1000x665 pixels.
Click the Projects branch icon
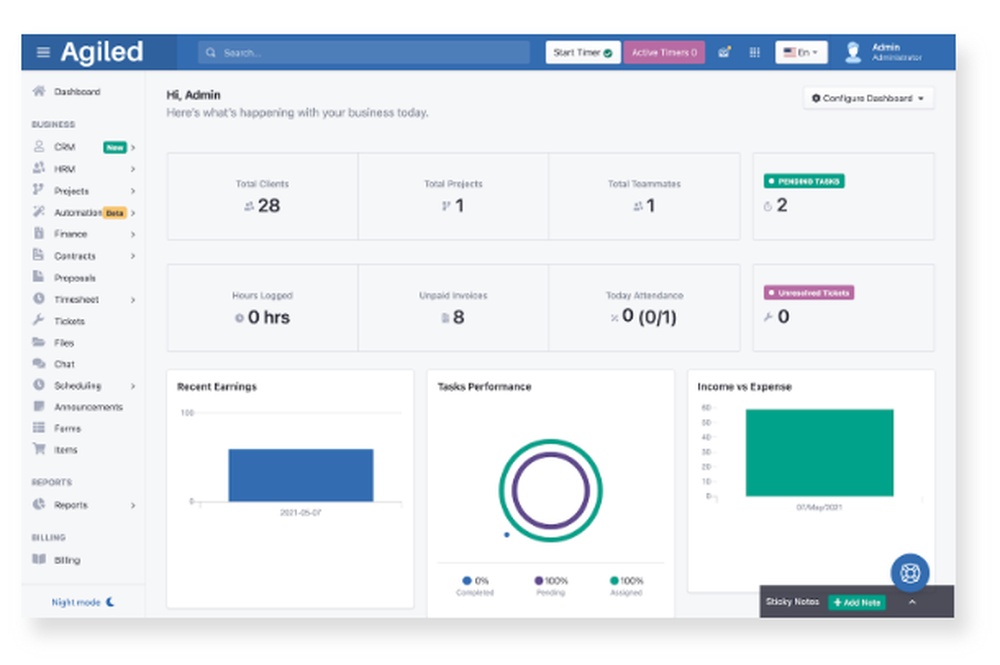pos(38,190)
